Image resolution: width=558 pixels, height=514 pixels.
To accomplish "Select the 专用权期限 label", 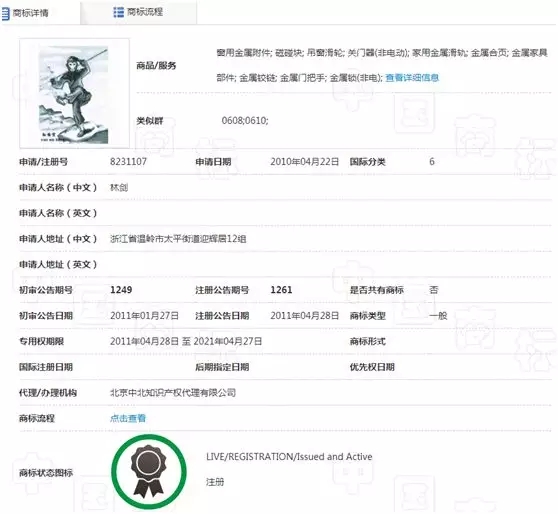I will tap(41, 341).
